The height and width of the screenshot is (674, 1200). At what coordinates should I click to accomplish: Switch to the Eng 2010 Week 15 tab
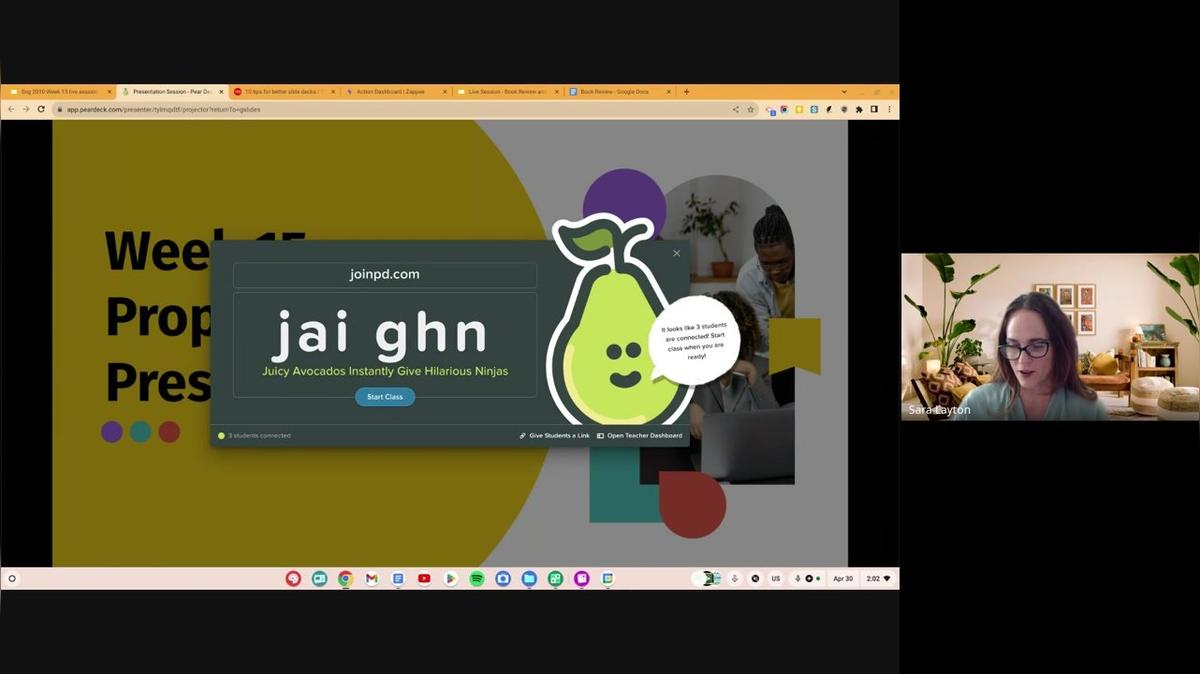pos(59,92)
